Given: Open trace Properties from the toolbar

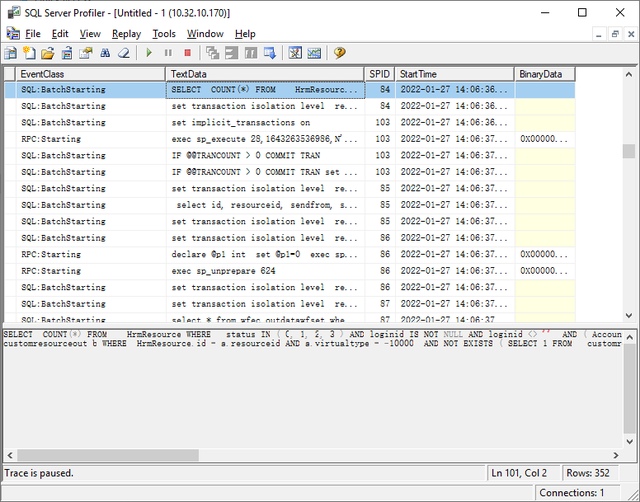Looking at the screenshot, I should [x=86, y=52].
